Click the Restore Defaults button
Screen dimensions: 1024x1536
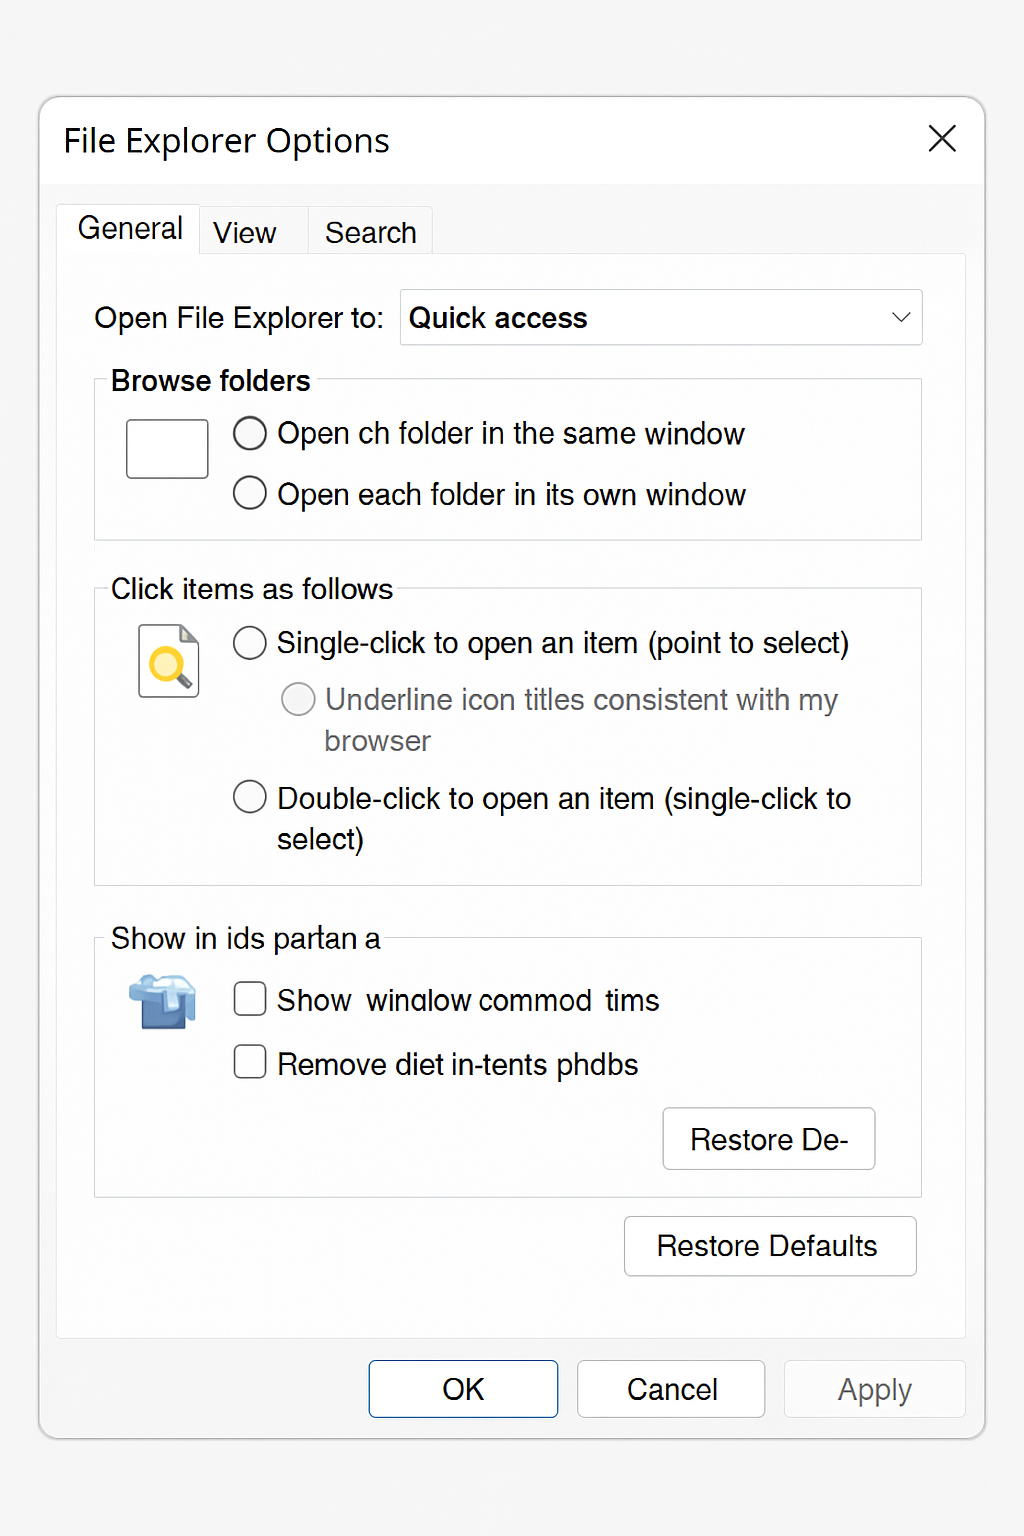pyautogui.click(x=769, y=1246)
